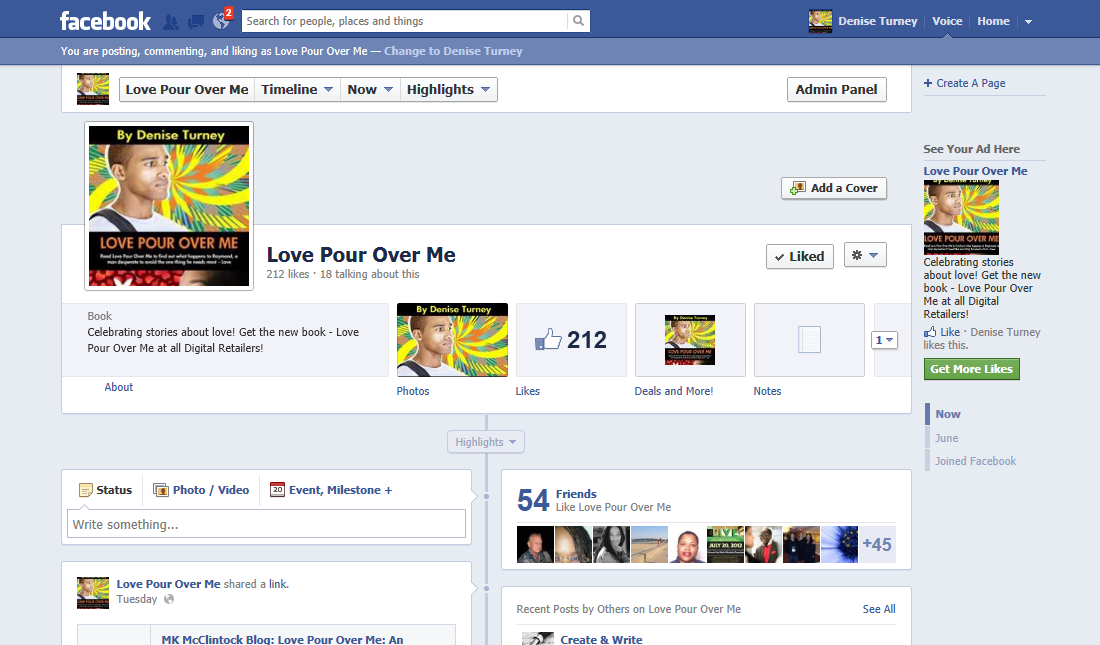Click the +45 more friends tile
Screen dimensions: 1100x645
click(x=877, y=545)
